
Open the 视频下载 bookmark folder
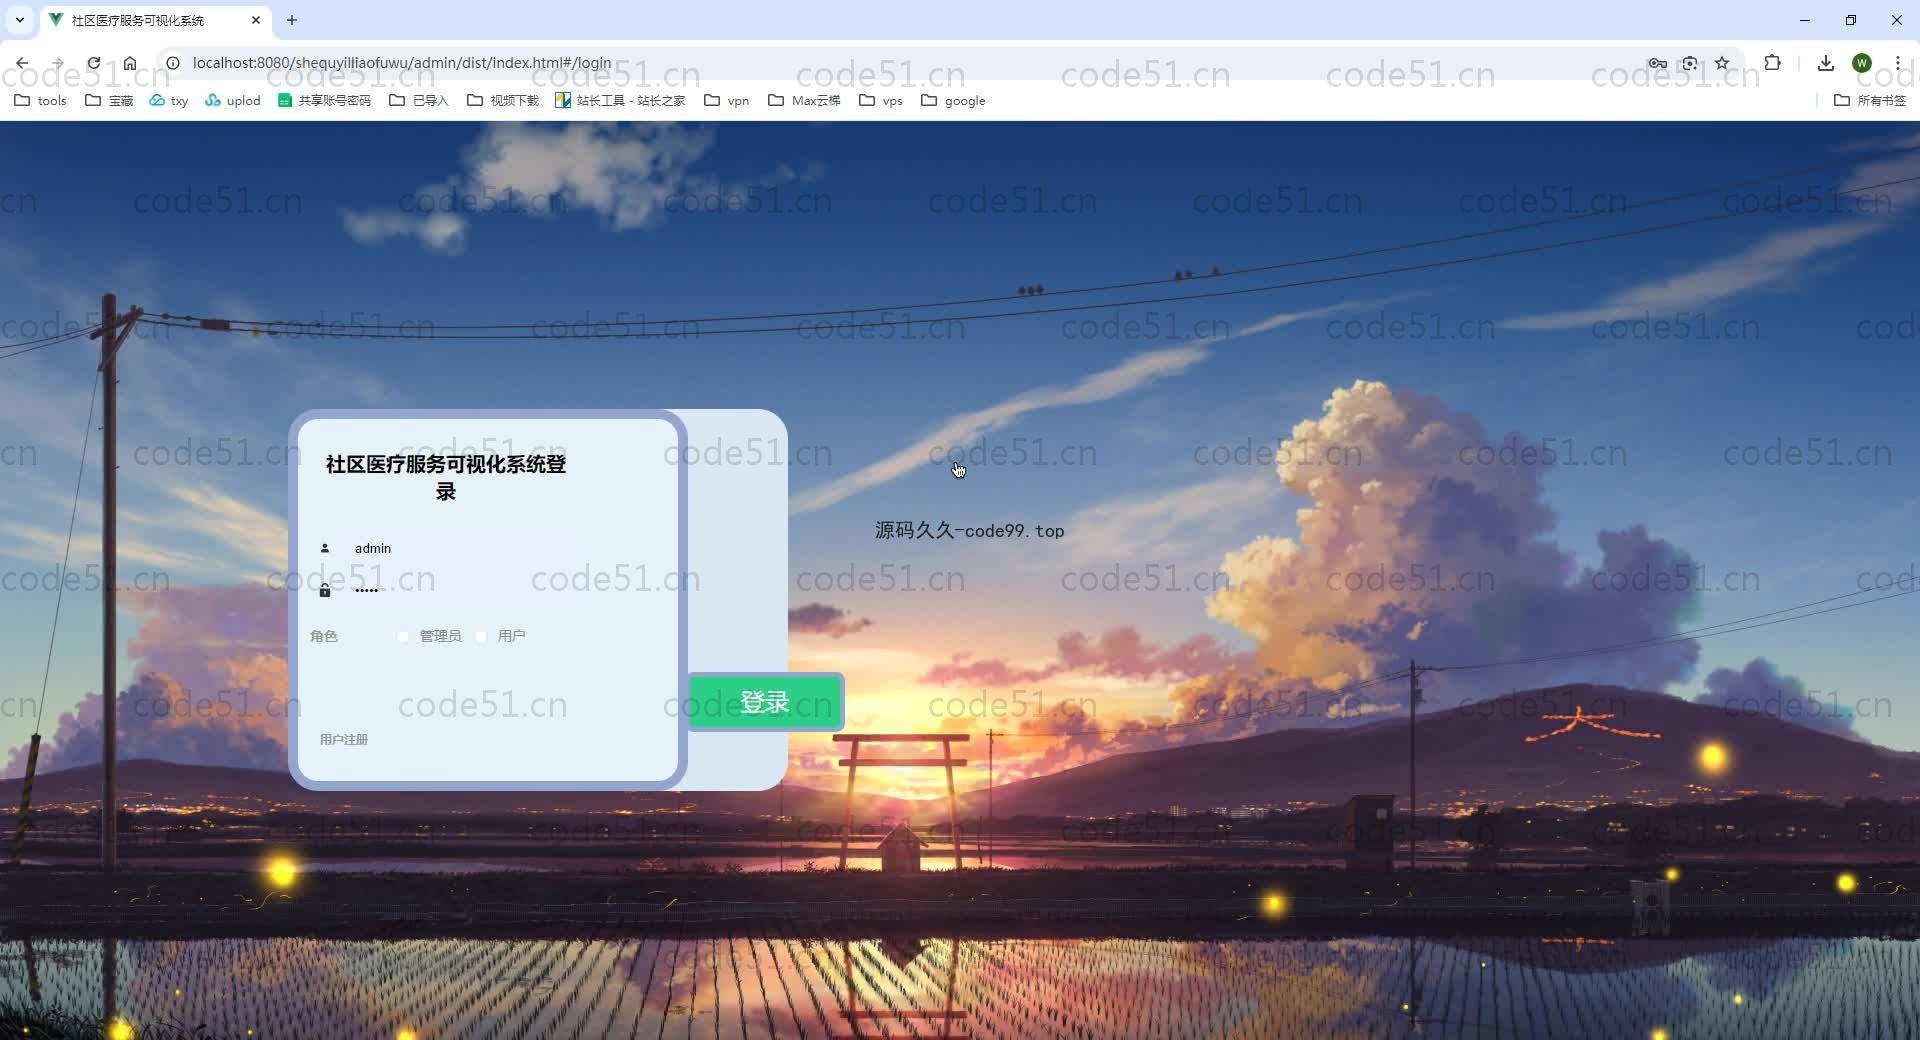pos(503,100)
